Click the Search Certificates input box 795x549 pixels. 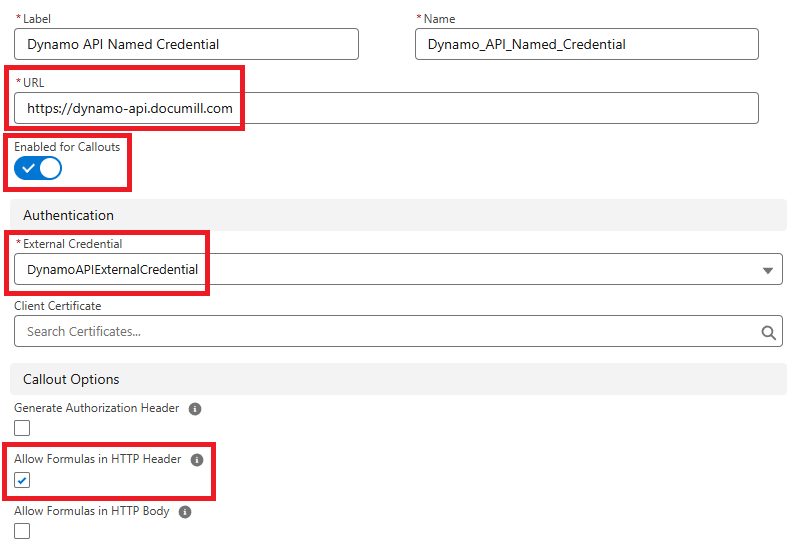386,332
